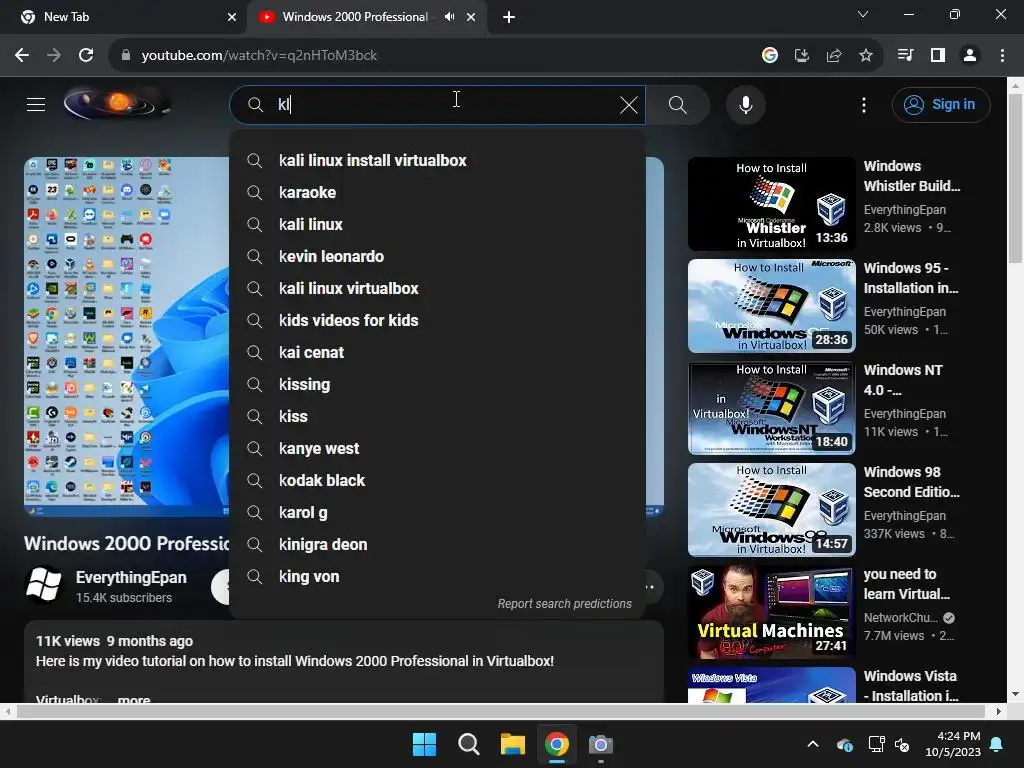Open the Chrome profile avatar icon

pos(970,56)
